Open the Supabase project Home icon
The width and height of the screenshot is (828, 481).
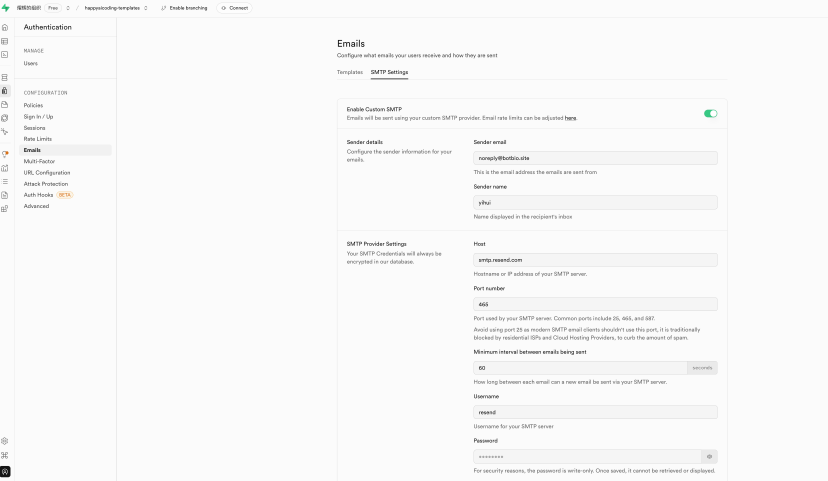point(5,27)
